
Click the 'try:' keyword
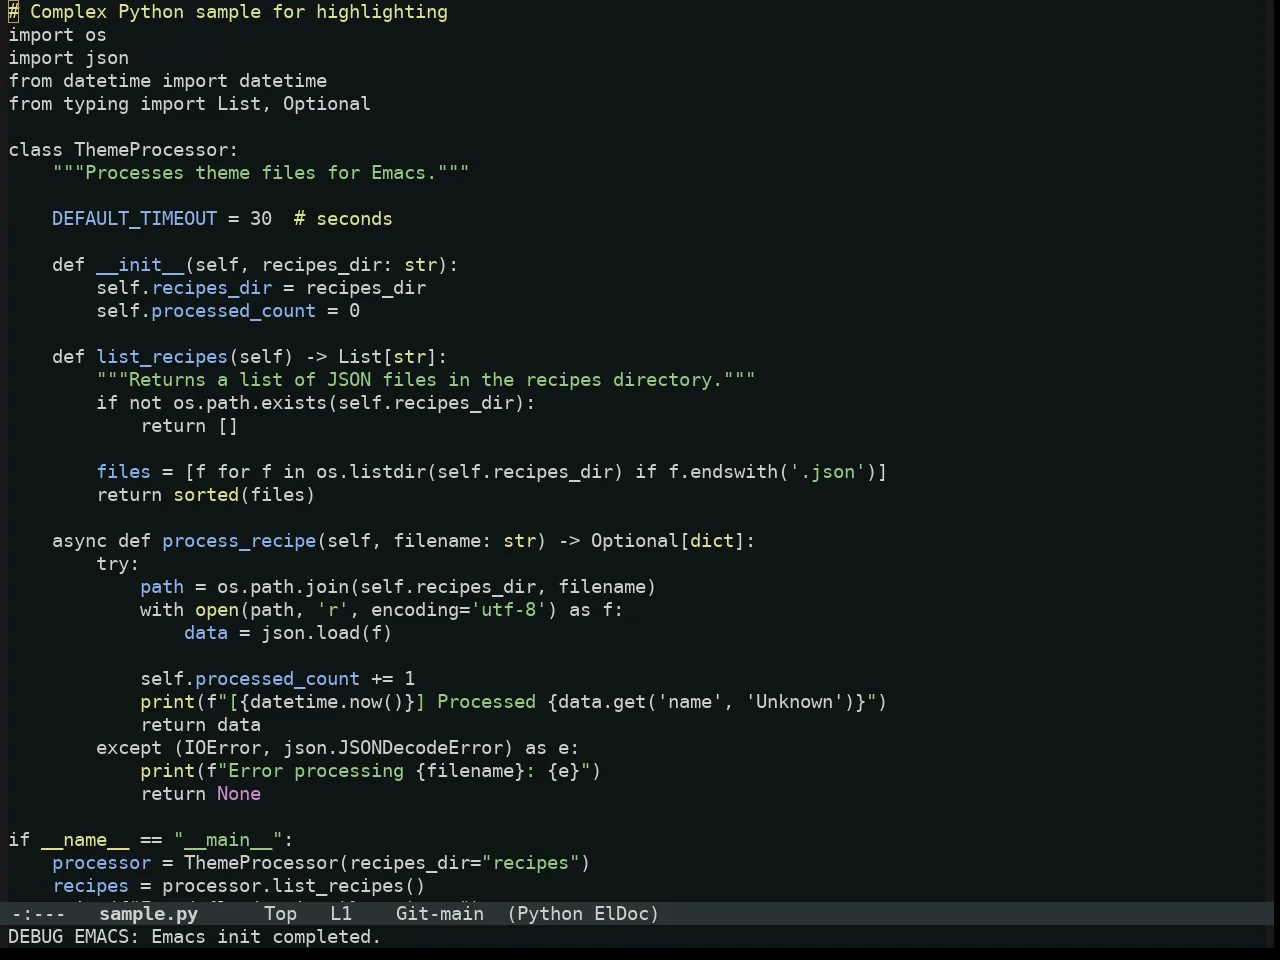(x=118, y=564)
